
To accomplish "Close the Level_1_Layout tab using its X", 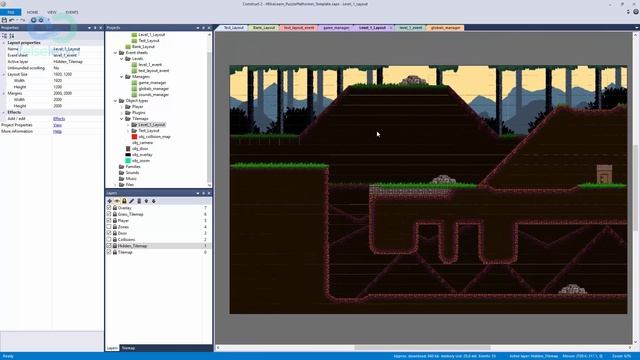I will tap(391, 28).
